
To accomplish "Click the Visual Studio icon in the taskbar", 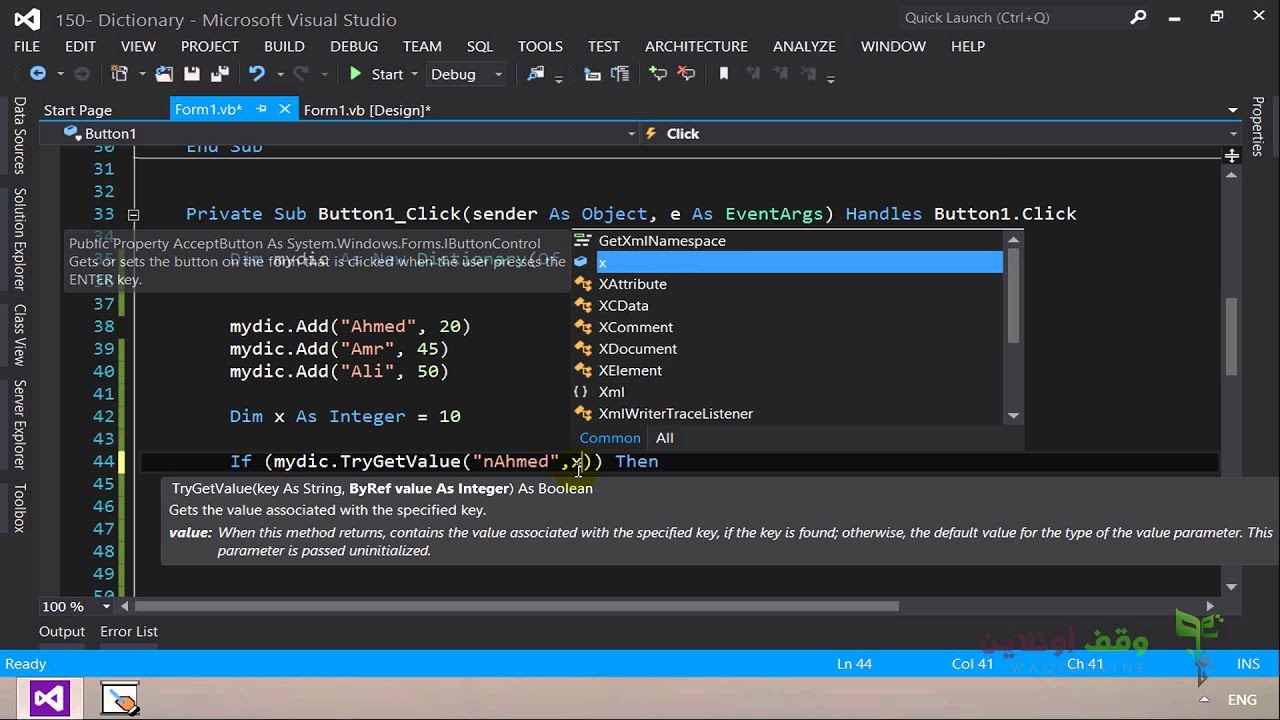I will (49, 698).
